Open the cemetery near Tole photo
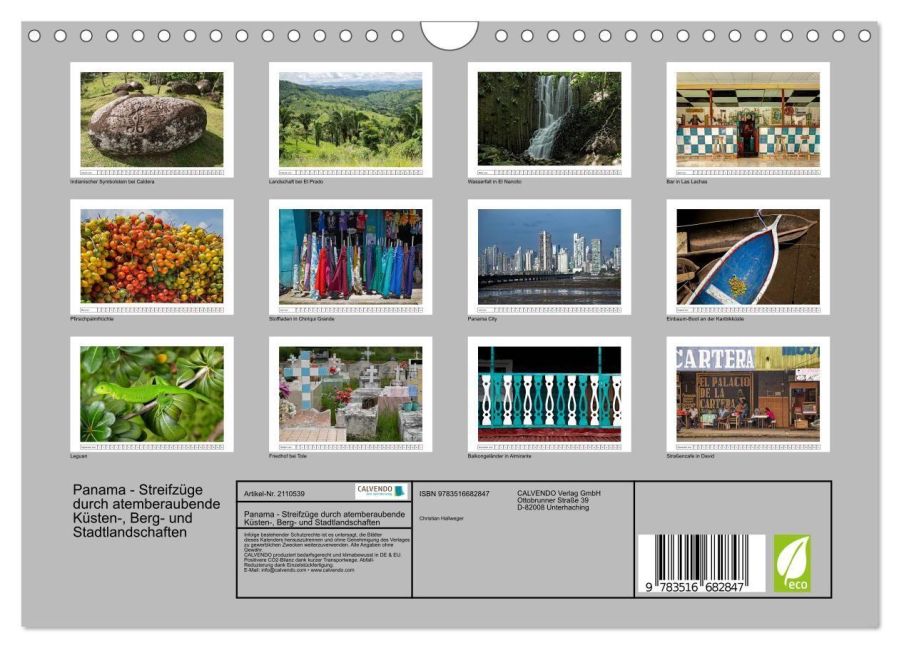Image resolution: width=899 pixels, height=648 pixels. coord(350,394)
